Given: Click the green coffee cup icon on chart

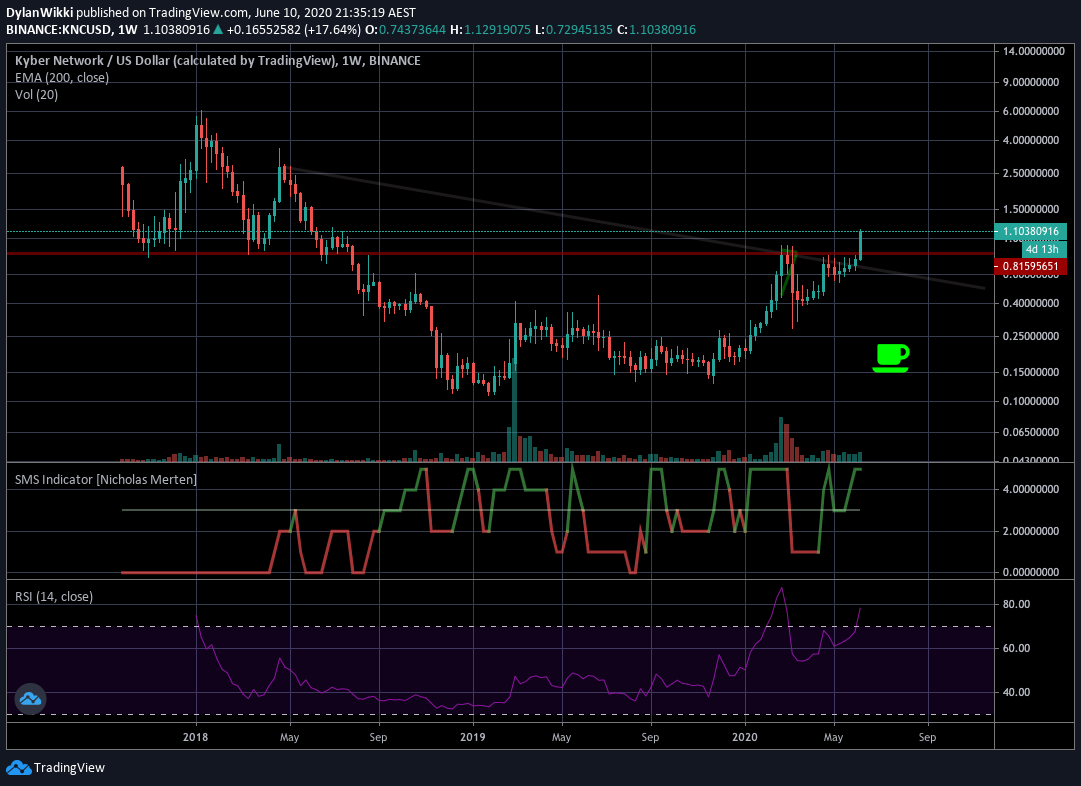Looking at the screenshot, I should [x=891, y=358].
